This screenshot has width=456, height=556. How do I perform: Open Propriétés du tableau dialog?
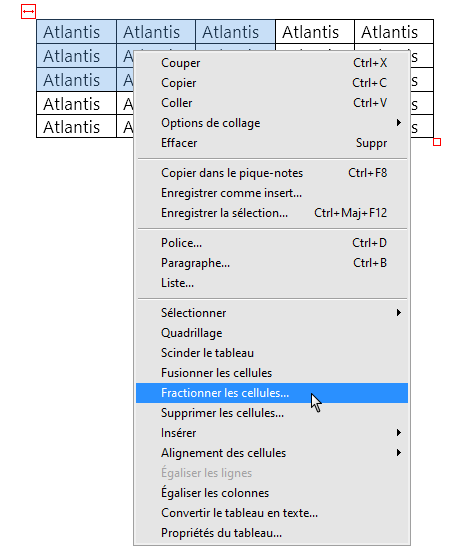(x=272, y=533)
